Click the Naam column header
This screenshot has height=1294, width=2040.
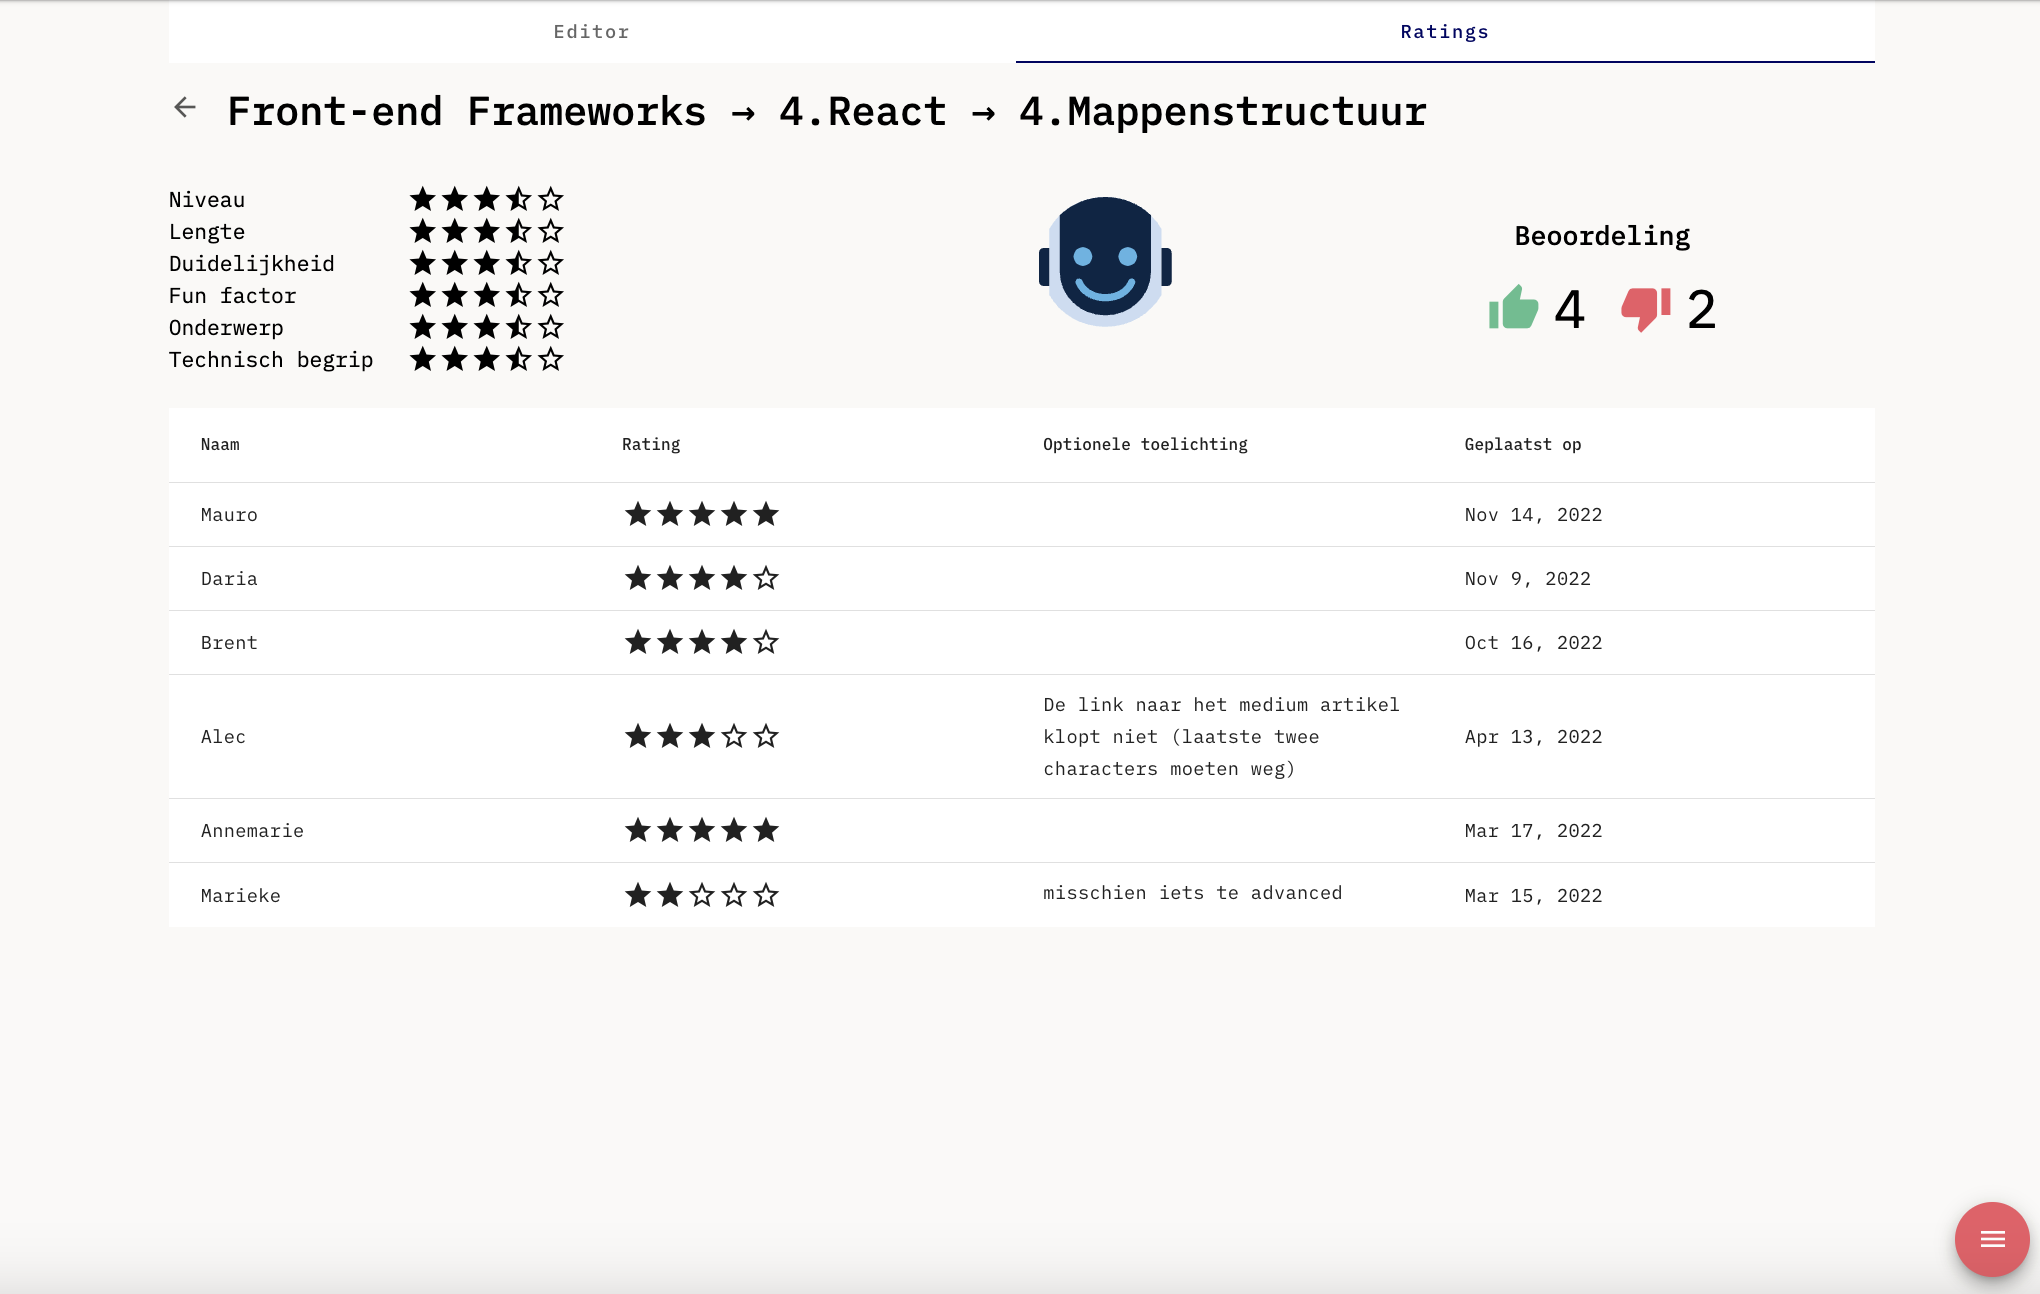[220, 444]
